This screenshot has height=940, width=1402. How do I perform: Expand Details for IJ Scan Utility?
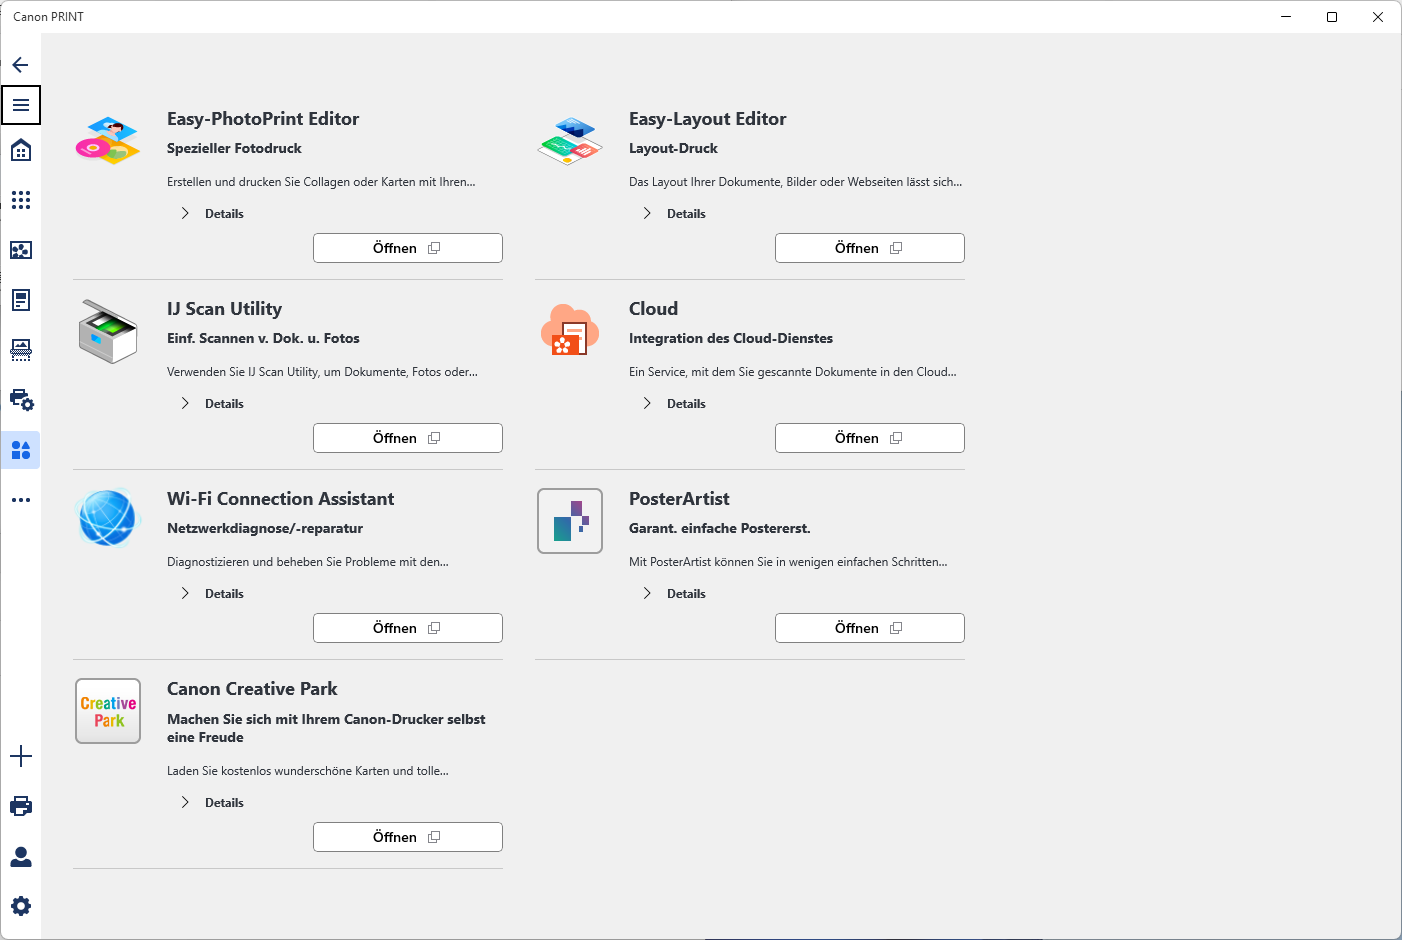pyautogui.click(x=213, y=404)
